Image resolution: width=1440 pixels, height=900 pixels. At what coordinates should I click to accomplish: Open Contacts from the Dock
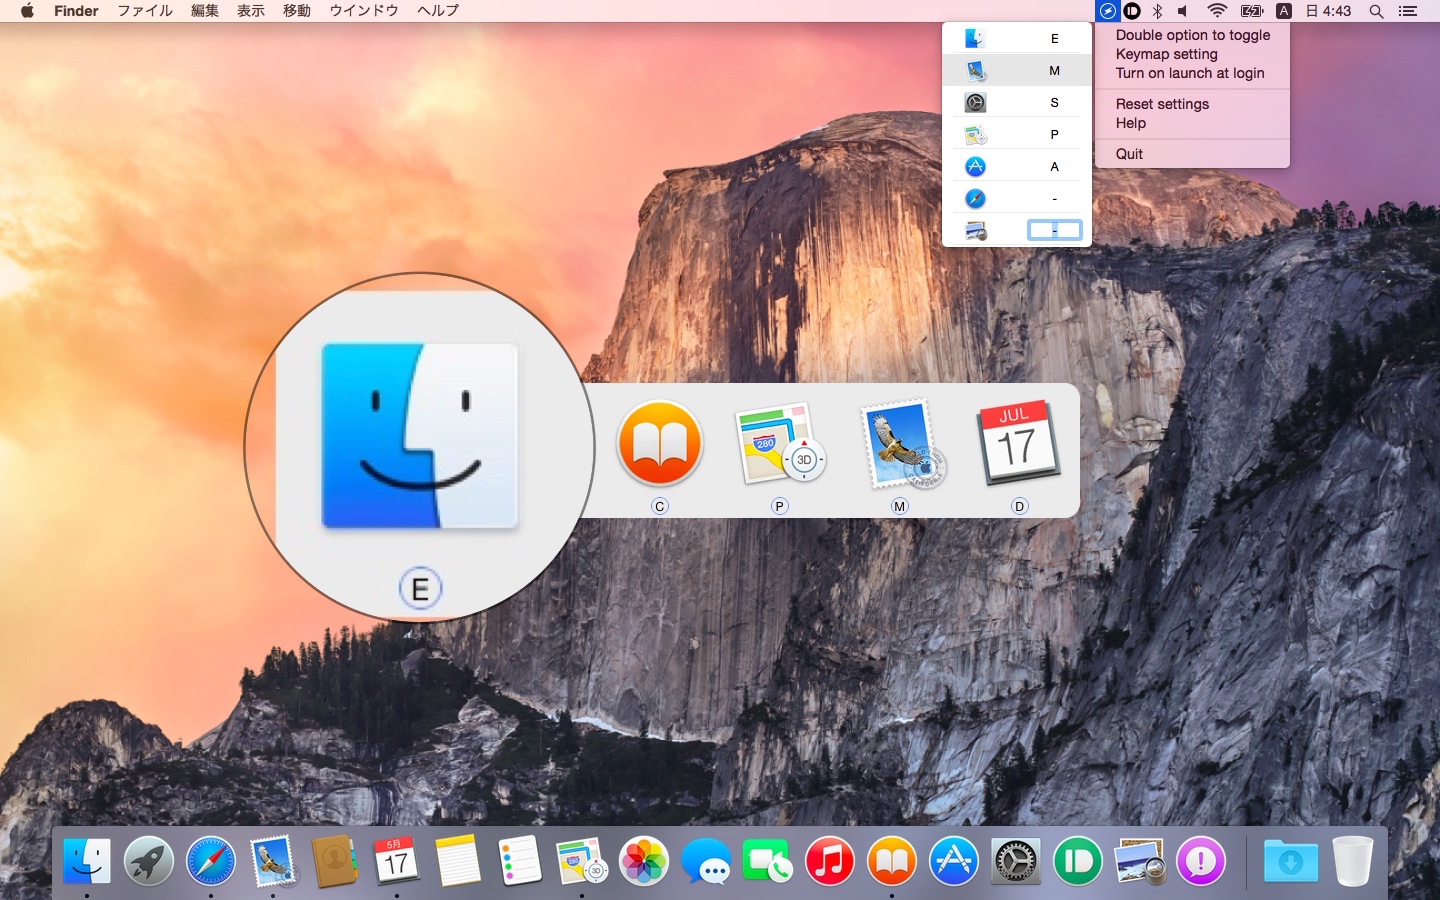pyautogui.click(x=335, y=861)
